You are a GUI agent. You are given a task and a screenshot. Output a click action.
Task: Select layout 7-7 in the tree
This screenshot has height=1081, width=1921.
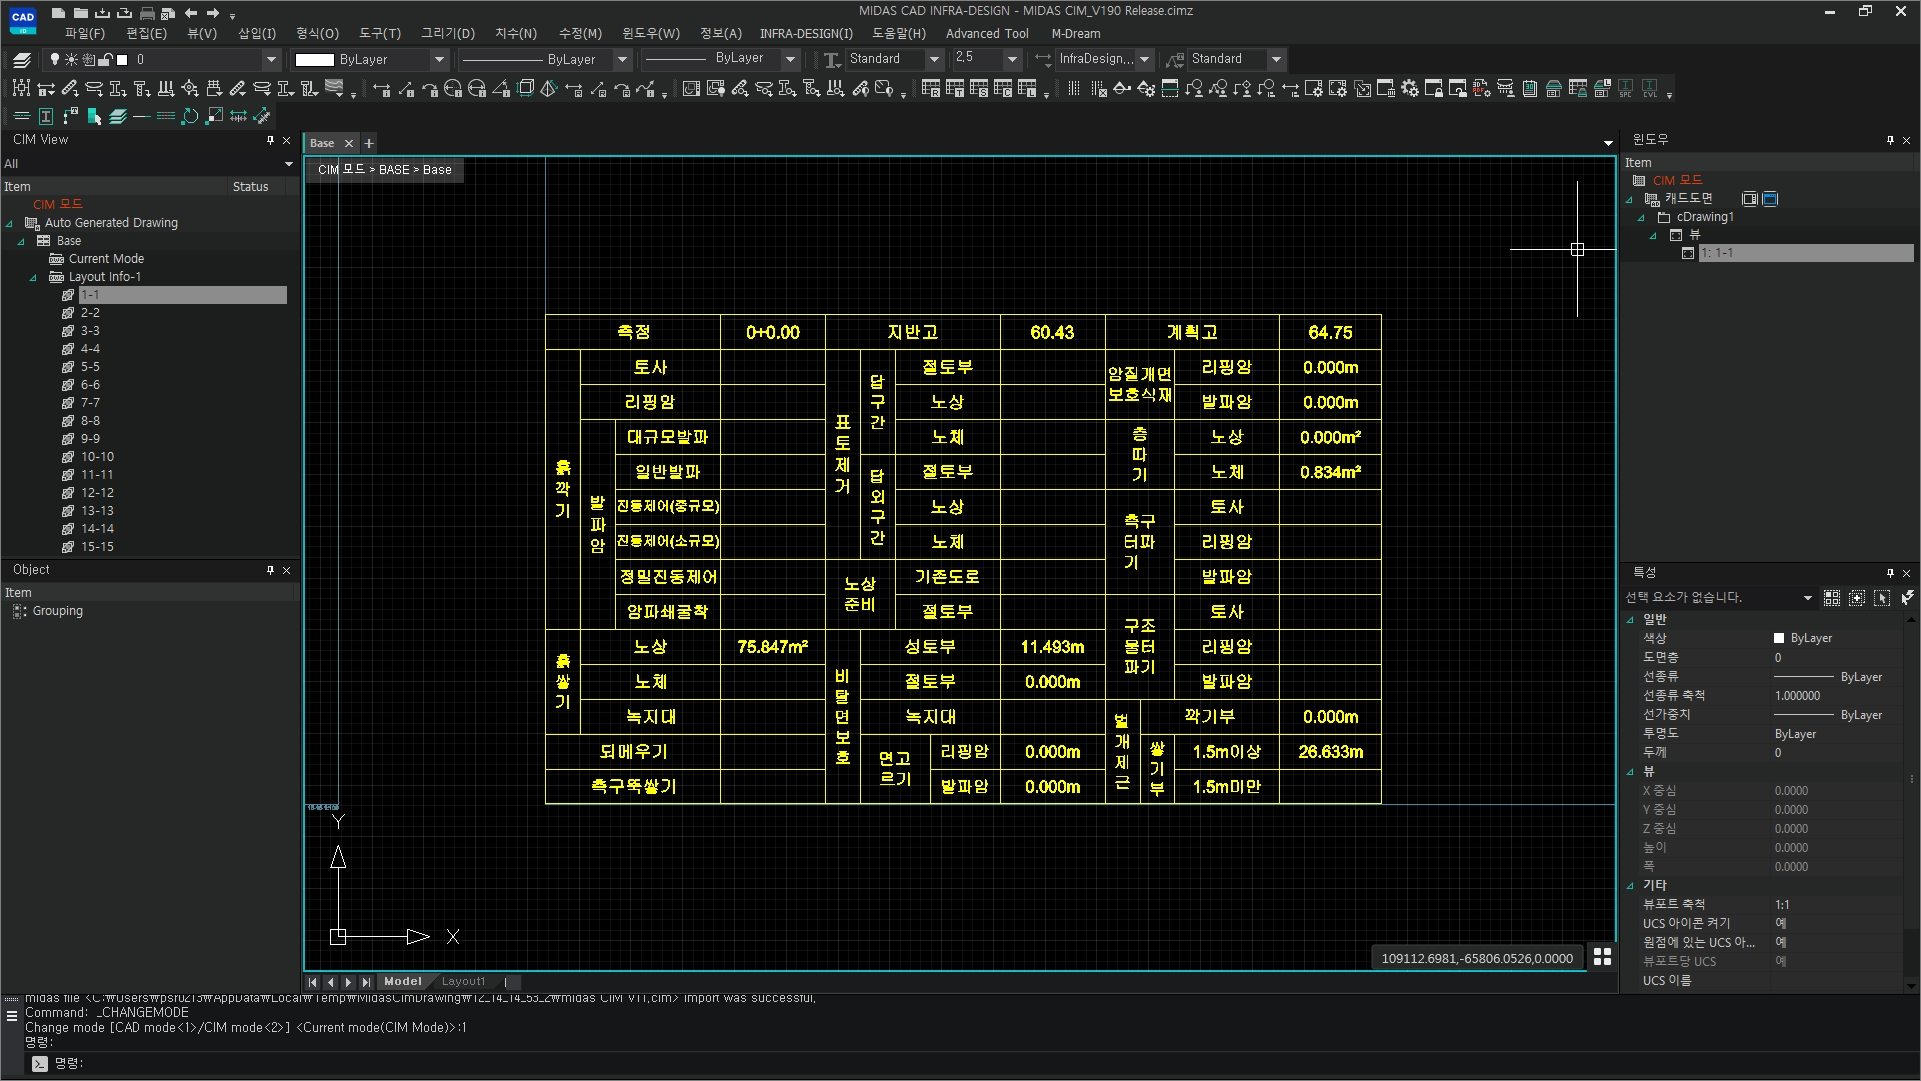pyautogui.click(x=90, y=403)
